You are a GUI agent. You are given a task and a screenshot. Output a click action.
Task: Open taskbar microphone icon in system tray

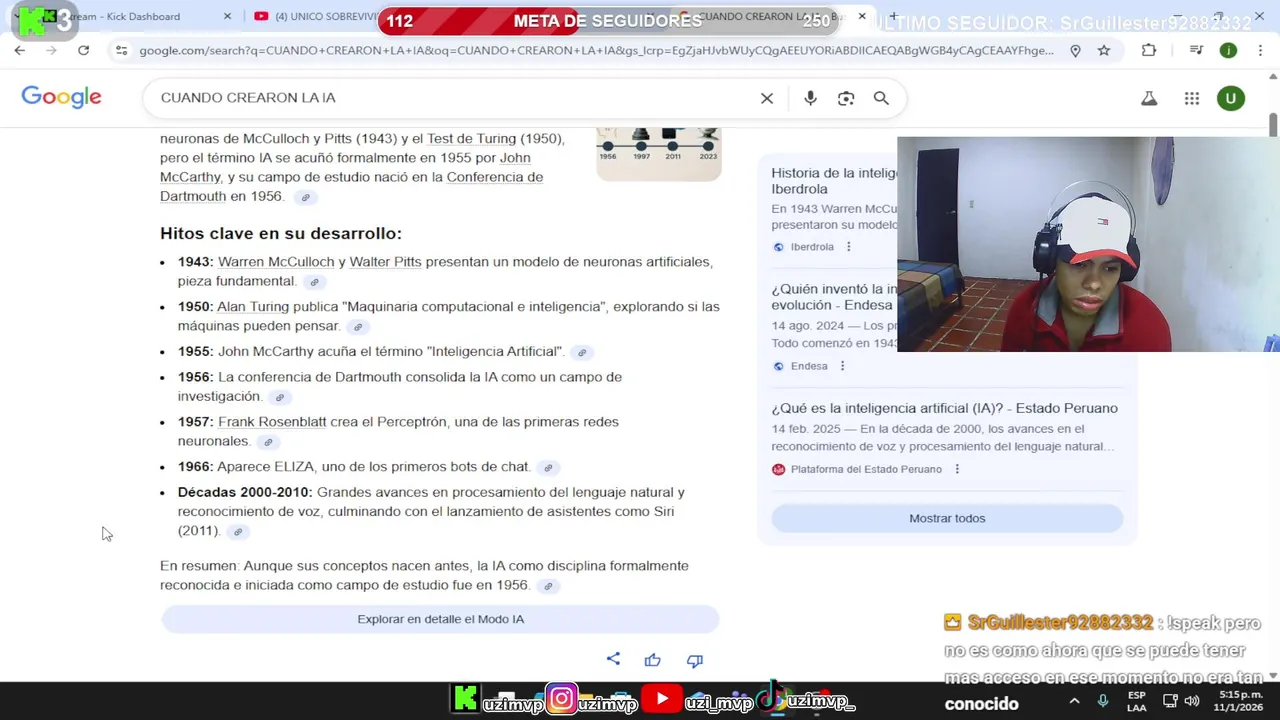[x=1103, y=701]
